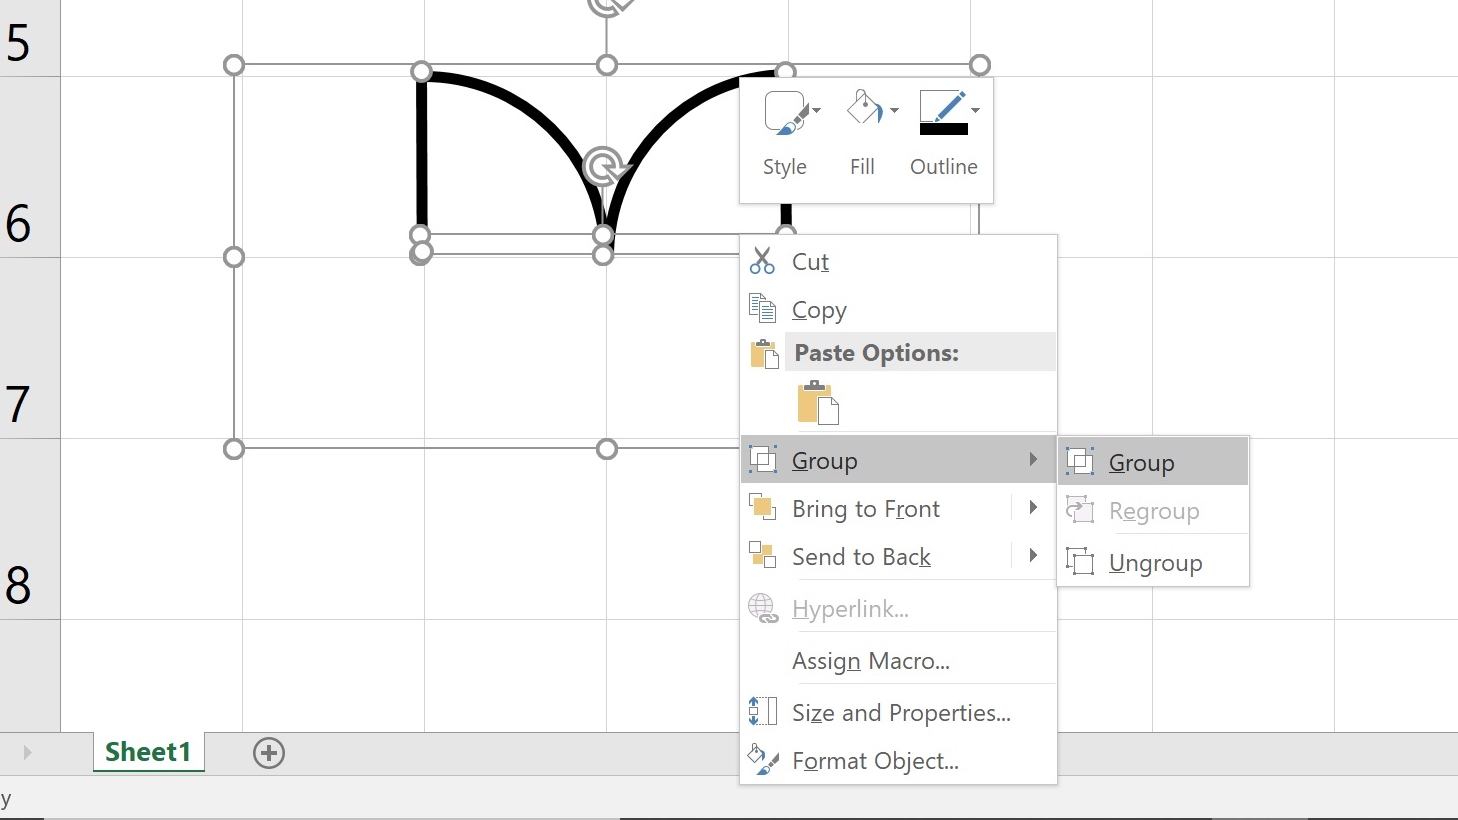Click the Send to Back icon
The width and height of the screenshot is (1458, 820).
click(763, 556)
